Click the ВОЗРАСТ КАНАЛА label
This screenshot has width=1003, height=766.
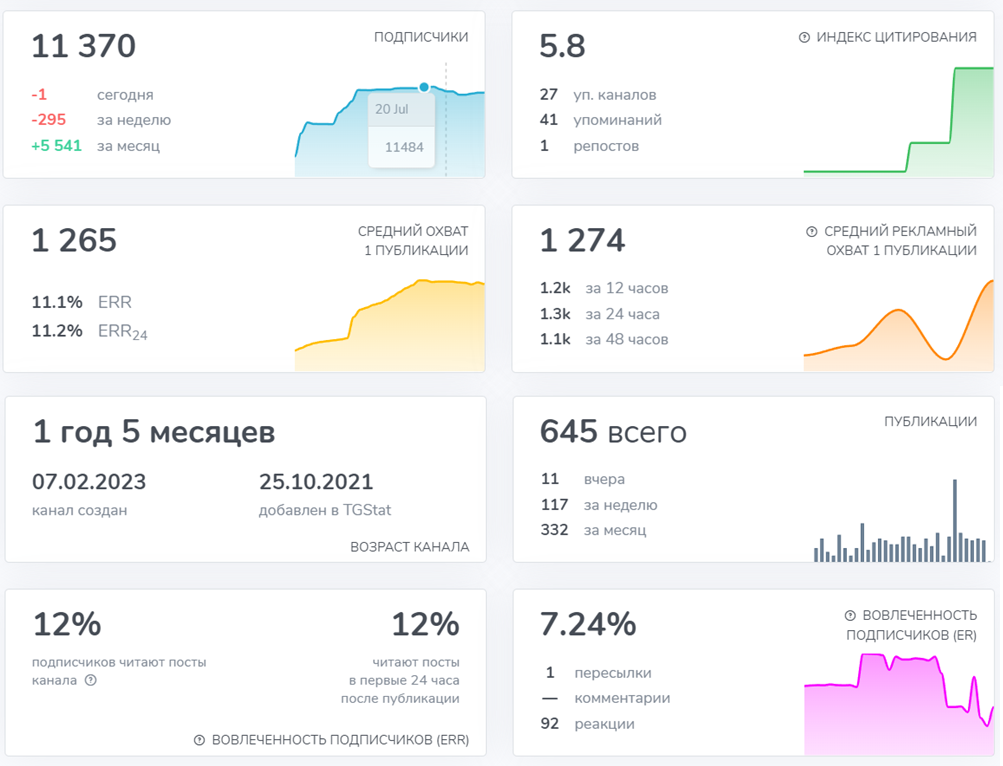coord(409,548)
